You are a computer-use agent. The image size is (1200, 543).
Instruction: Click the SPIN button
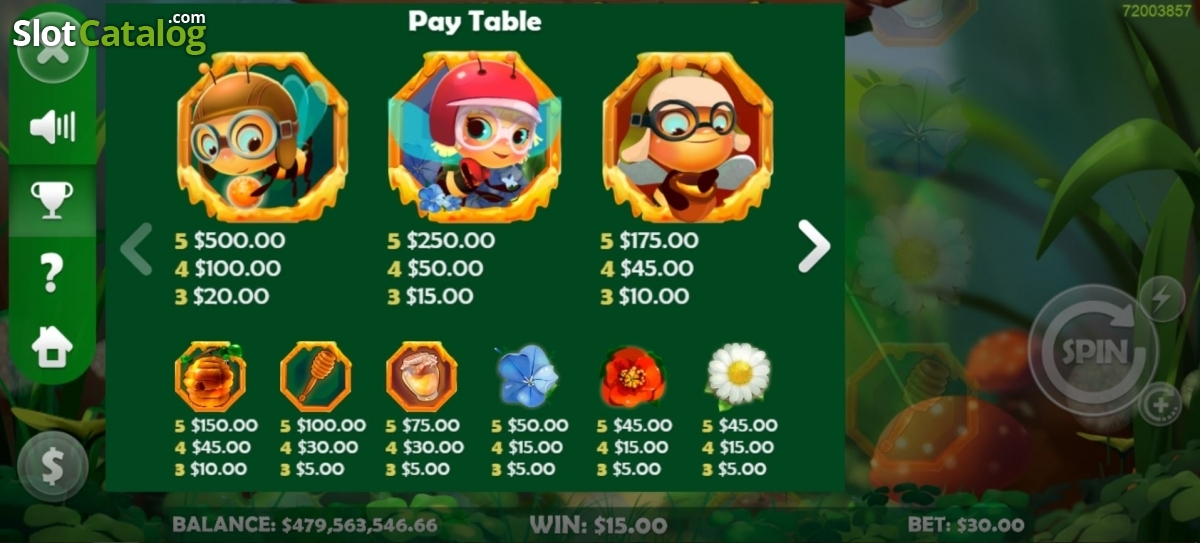click(1094, 351)
